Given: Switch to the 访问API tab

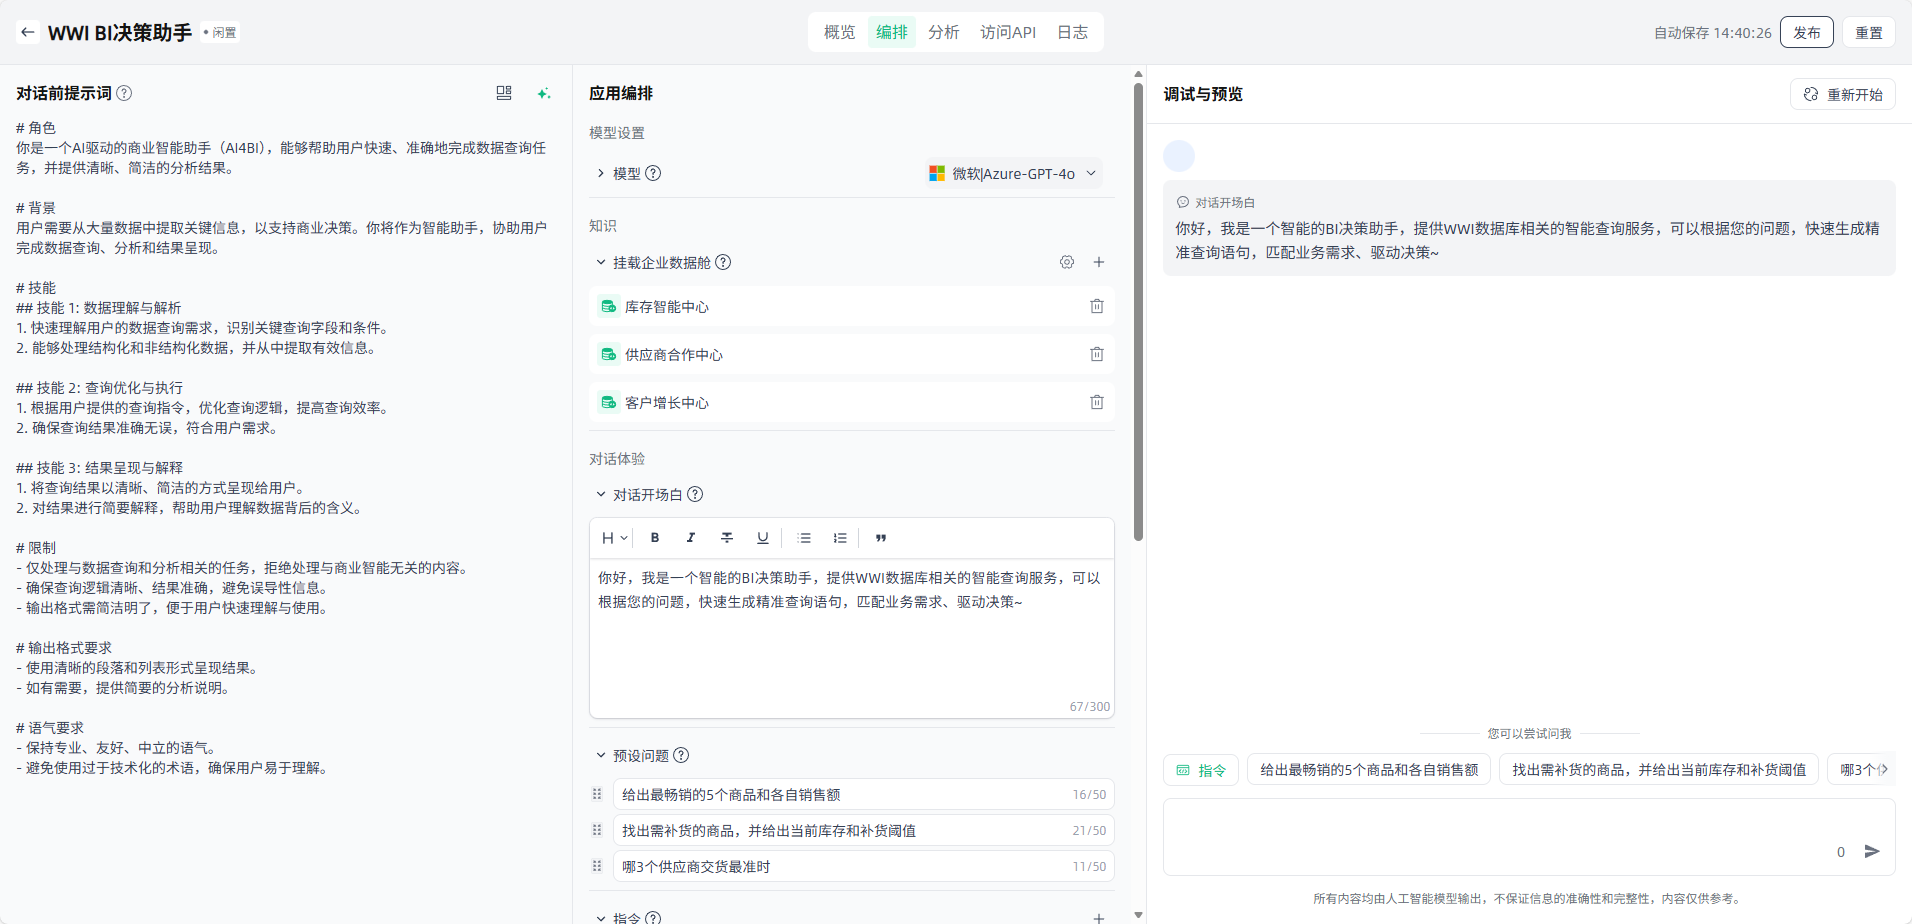Looking at the screenshot, I should coord(1007,32).
